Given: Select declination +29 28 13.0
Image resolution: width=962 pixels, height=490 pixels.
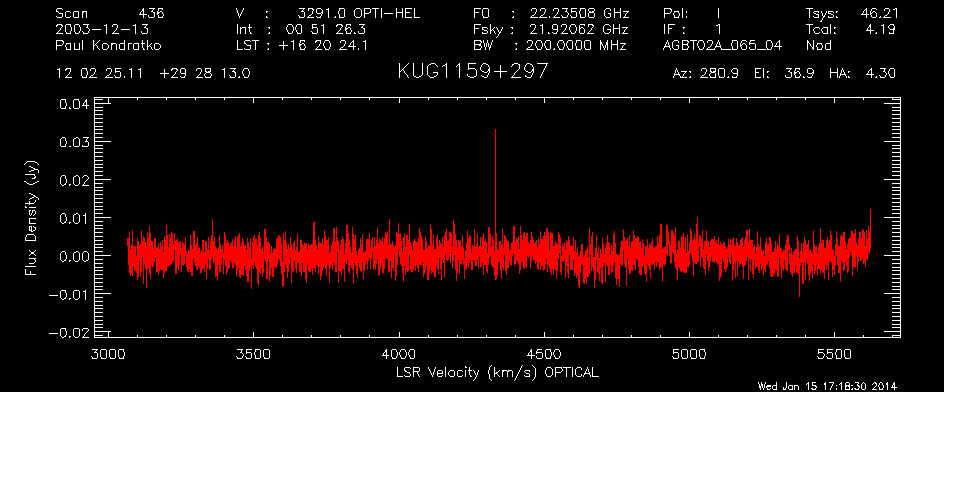Looking at the screenshot, I should (205, 74).
